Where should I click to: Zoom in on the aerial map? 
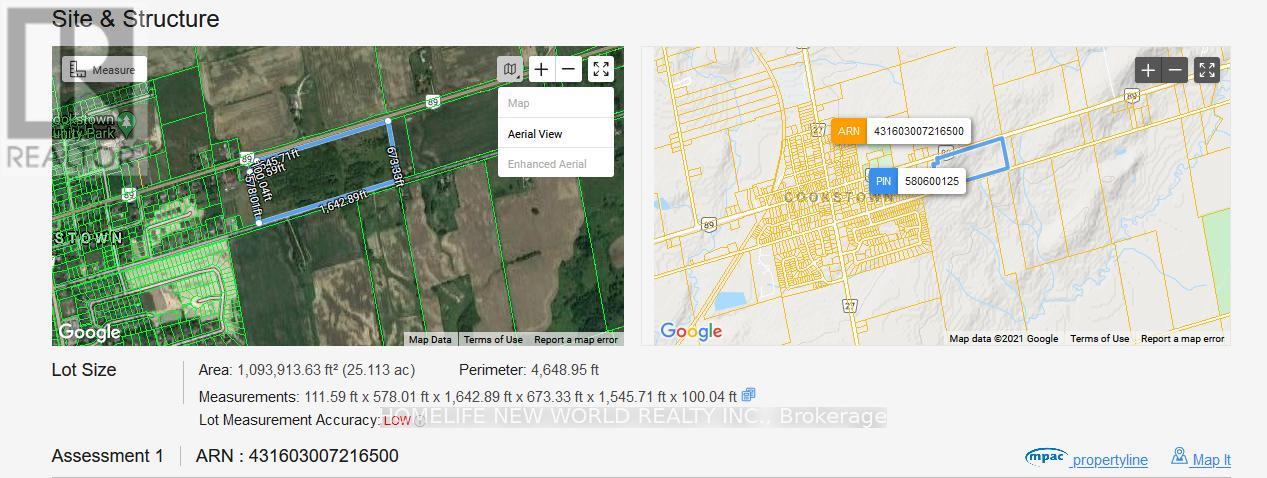click(x=541, y=69)
